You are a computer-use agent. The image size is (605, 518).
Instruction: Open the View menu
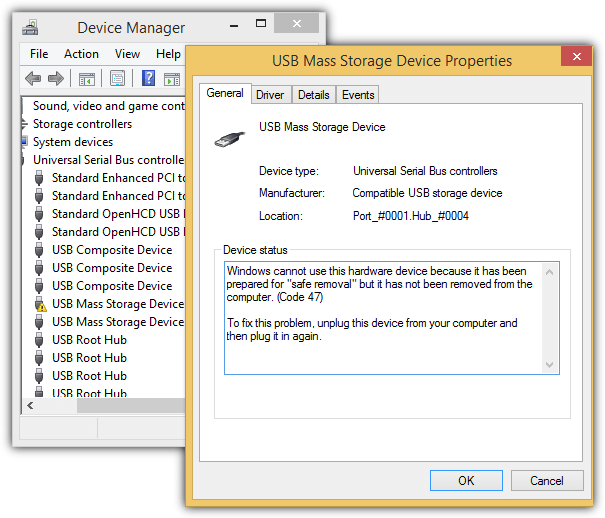click(x=127, y=54)
